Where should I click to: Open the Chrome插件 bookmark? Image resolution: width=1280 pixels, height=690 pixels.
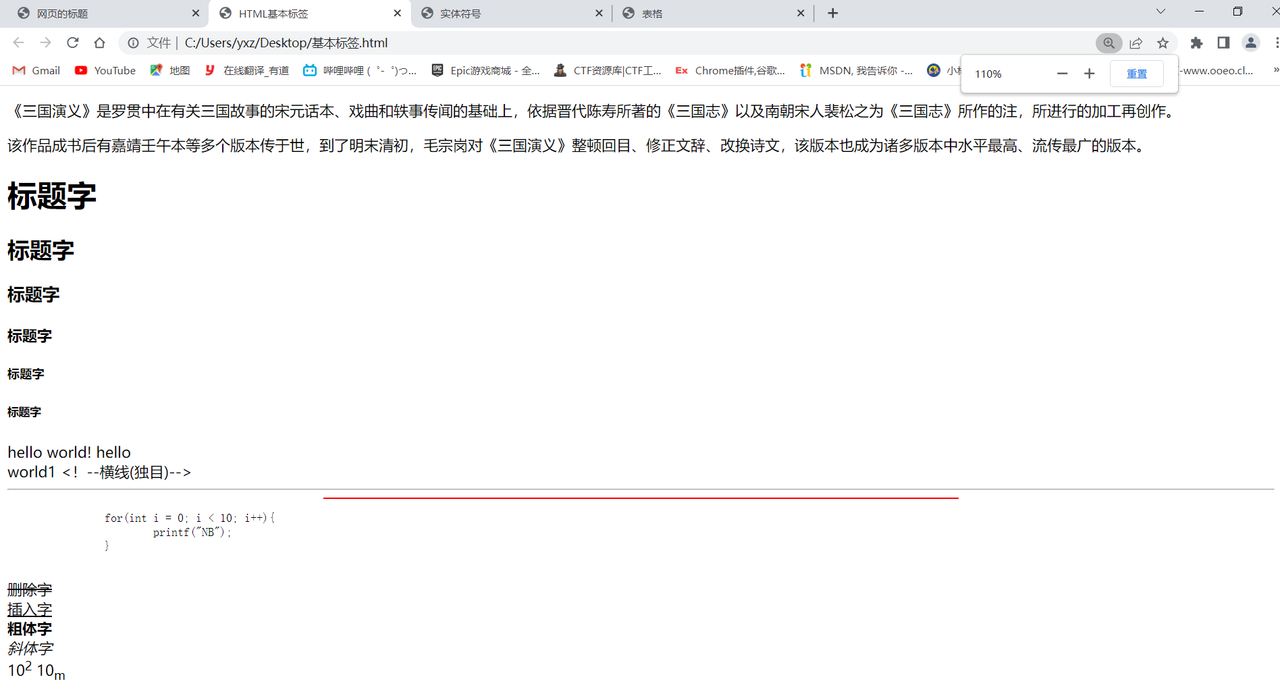tap(730, 71)
